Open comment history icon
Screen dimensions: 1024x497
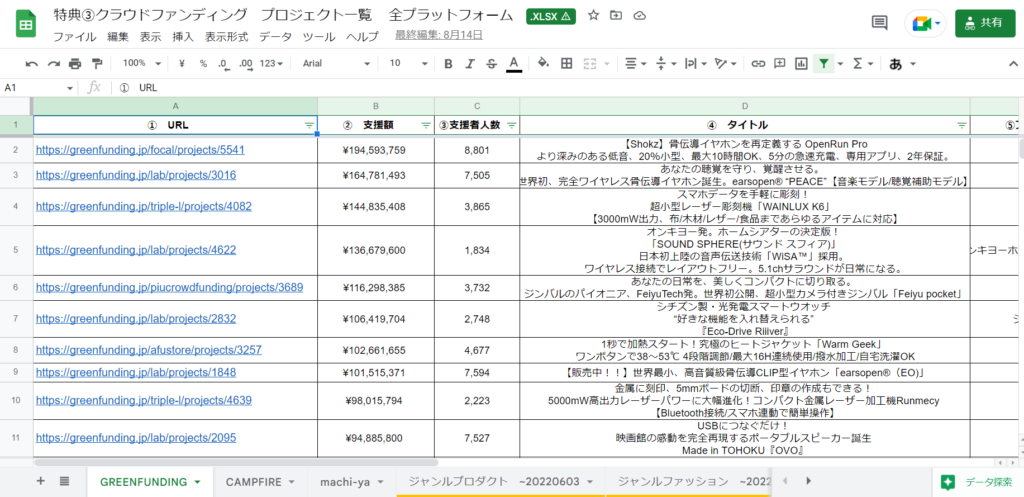pos(880,22)
